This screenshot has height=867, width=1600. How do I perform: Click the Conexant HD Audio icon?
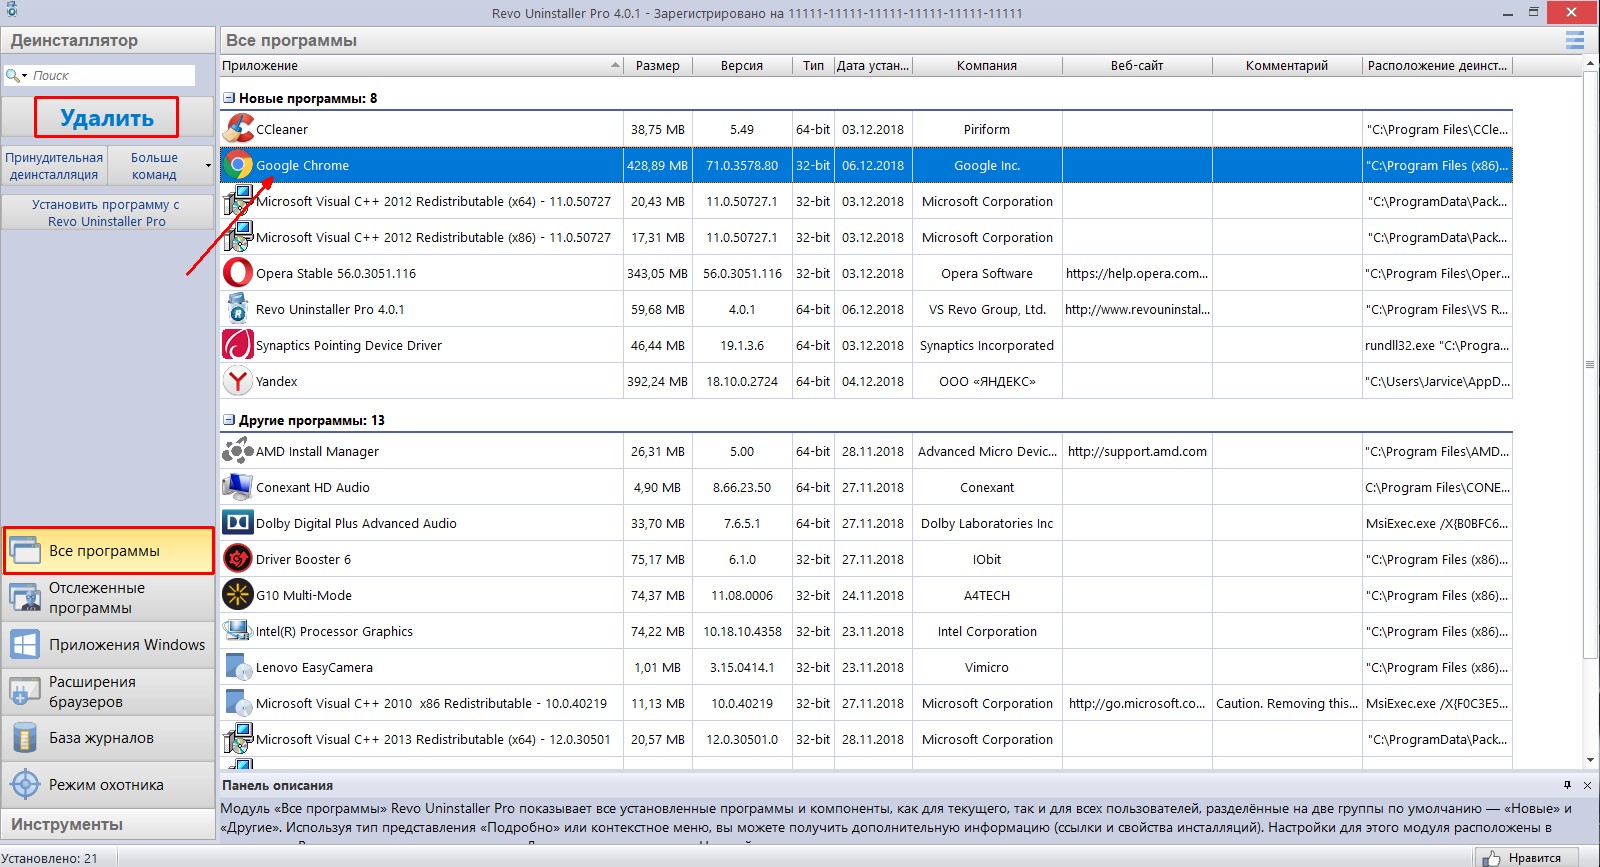pyautogui.click(x=238, y=487)
